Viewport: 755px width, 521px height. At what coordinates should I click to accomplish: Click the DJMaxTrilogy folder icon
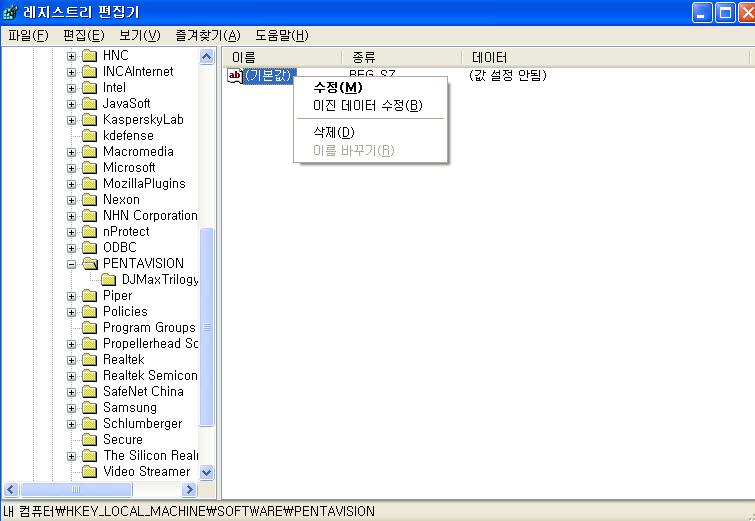(109, 280)
